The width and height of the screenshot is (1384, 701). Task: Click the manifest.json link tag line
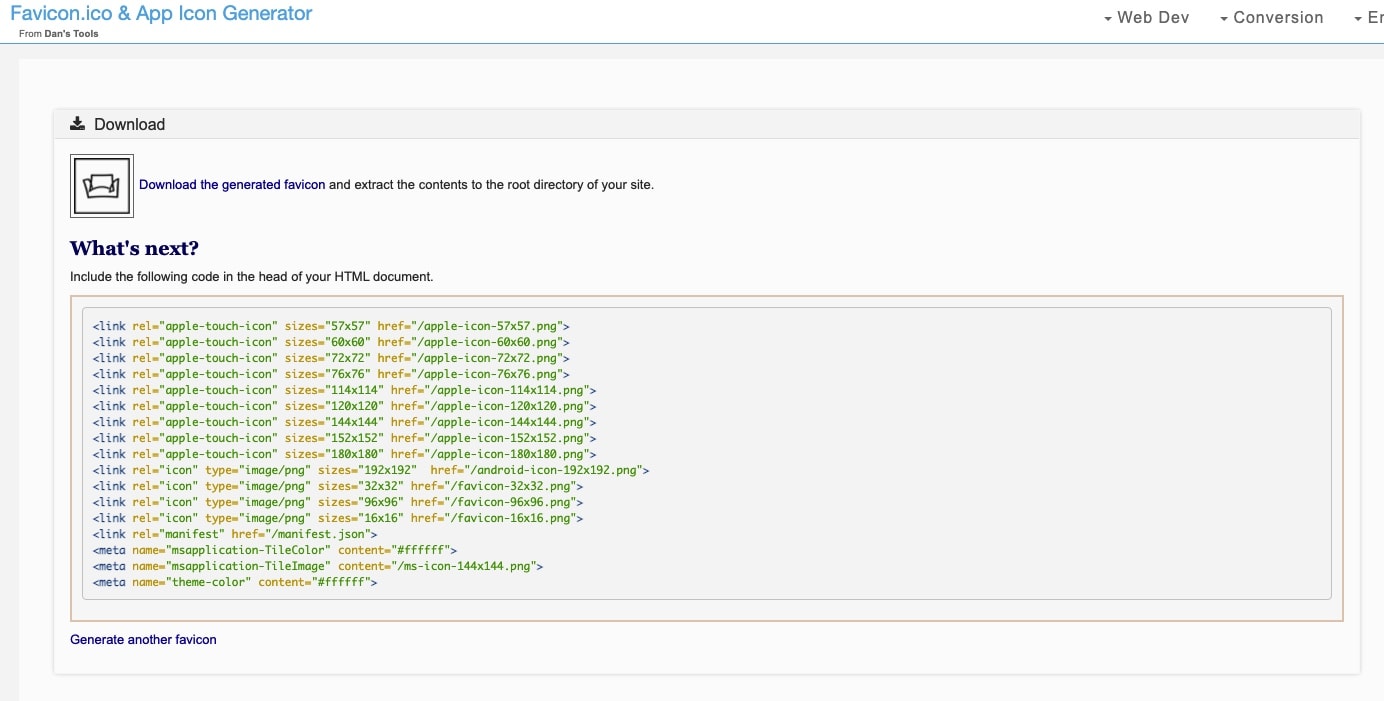click(235, 534)
